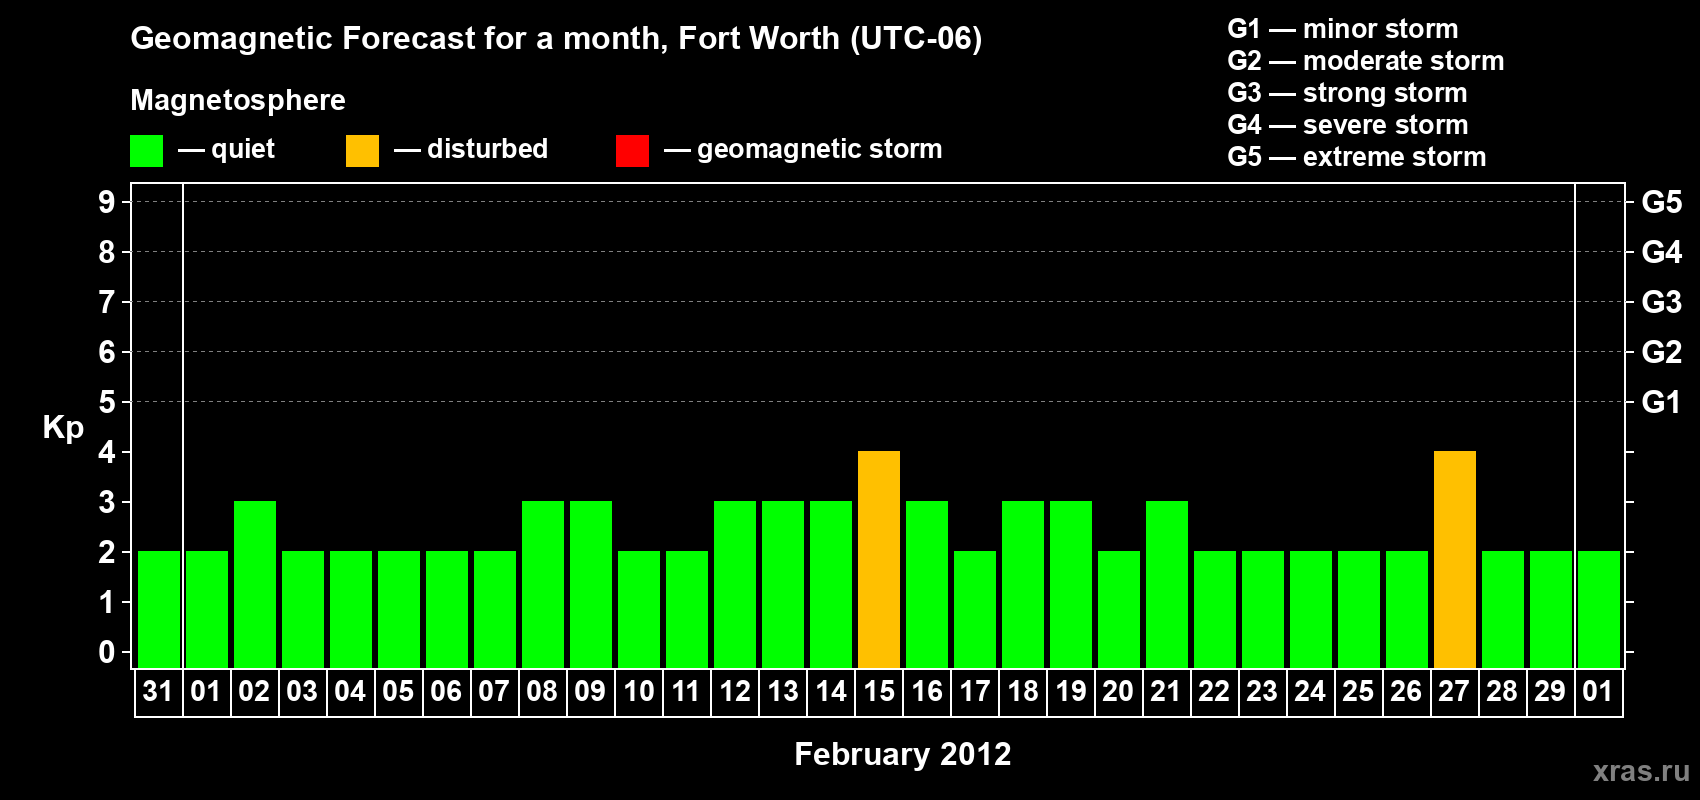This screenshot has height=800, width=1700.
Task: Click the G2 right axis label
Action: pos(1662,352)
